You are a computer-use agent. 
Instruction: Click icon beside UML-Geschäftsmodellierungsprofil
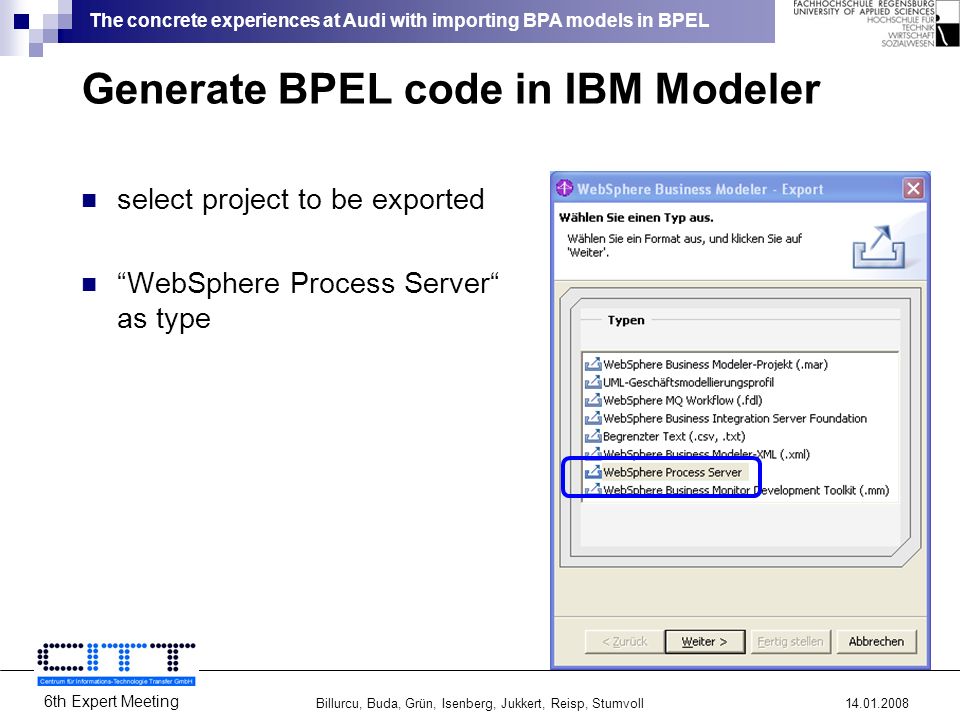593,382
